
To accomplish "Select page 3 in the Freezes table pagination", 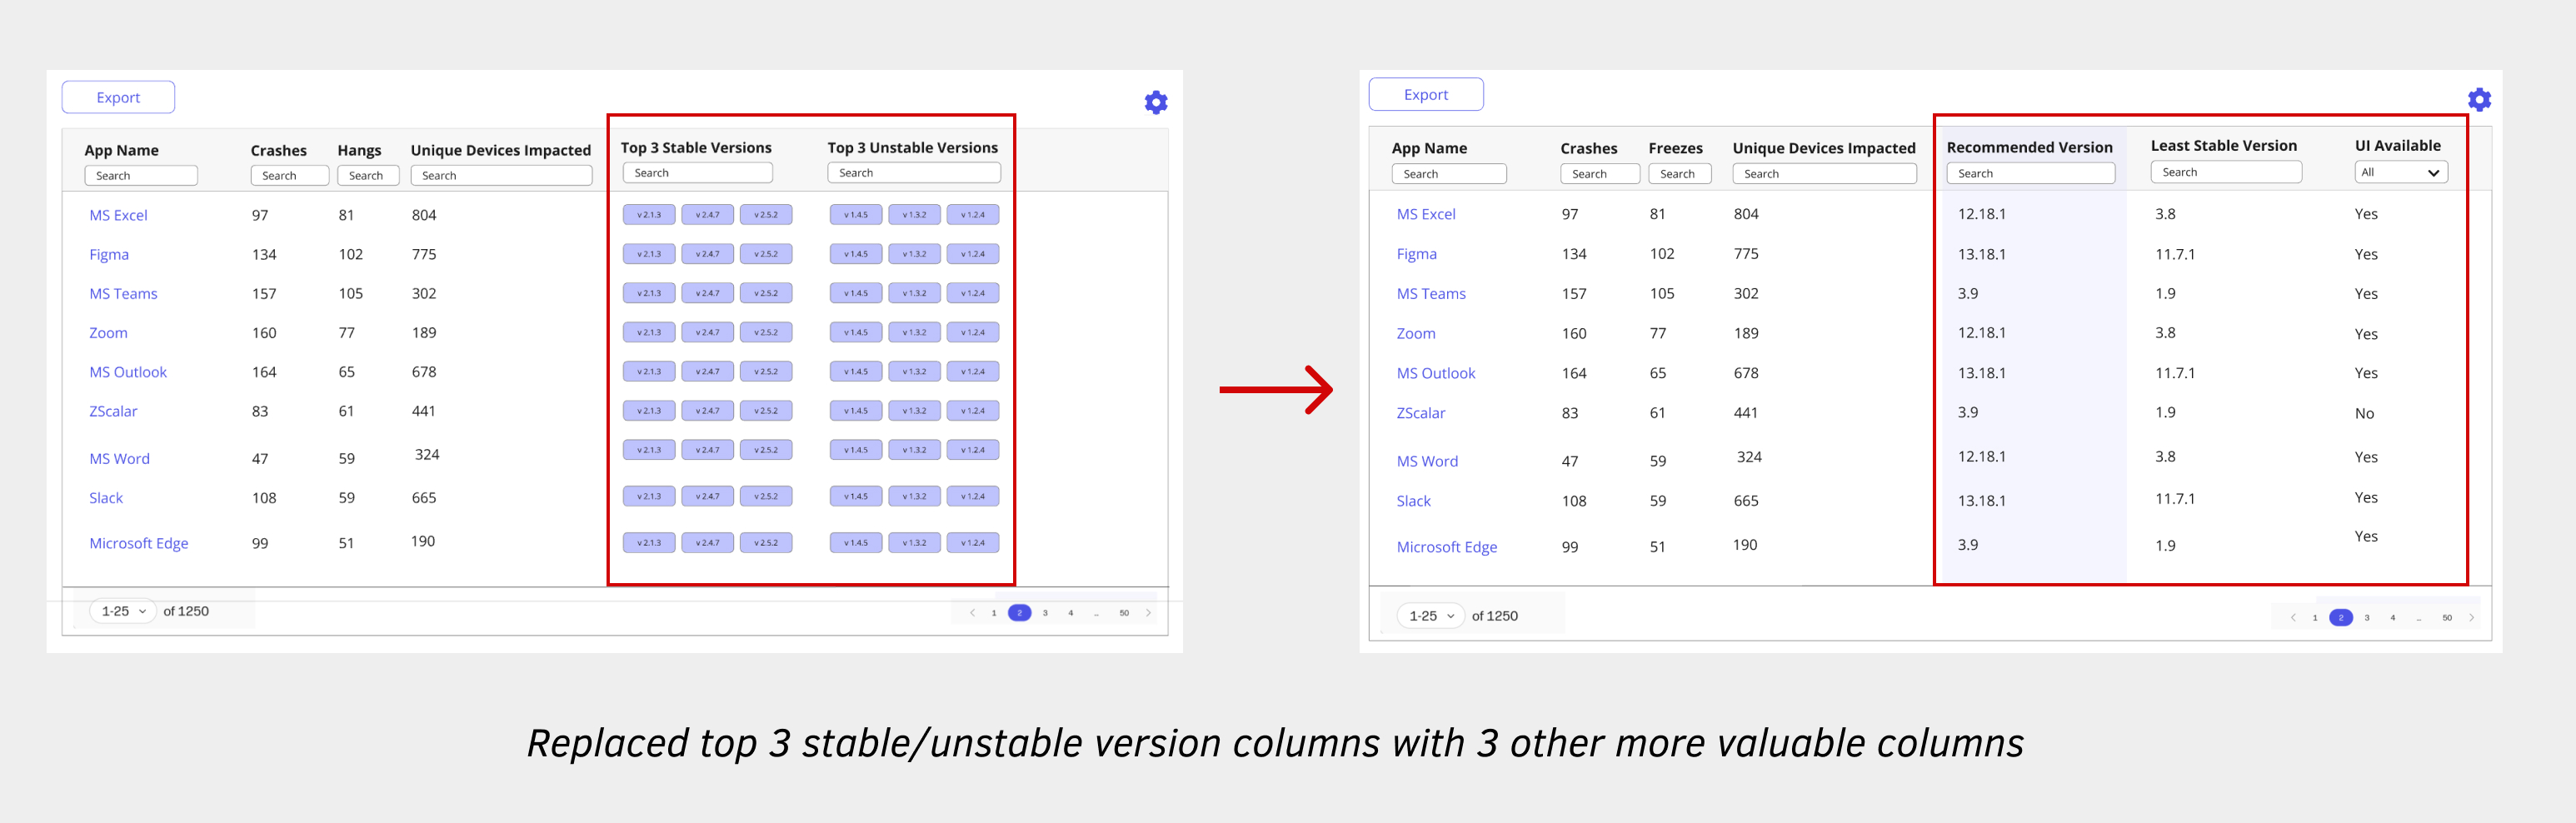I will pos(2367,618).
